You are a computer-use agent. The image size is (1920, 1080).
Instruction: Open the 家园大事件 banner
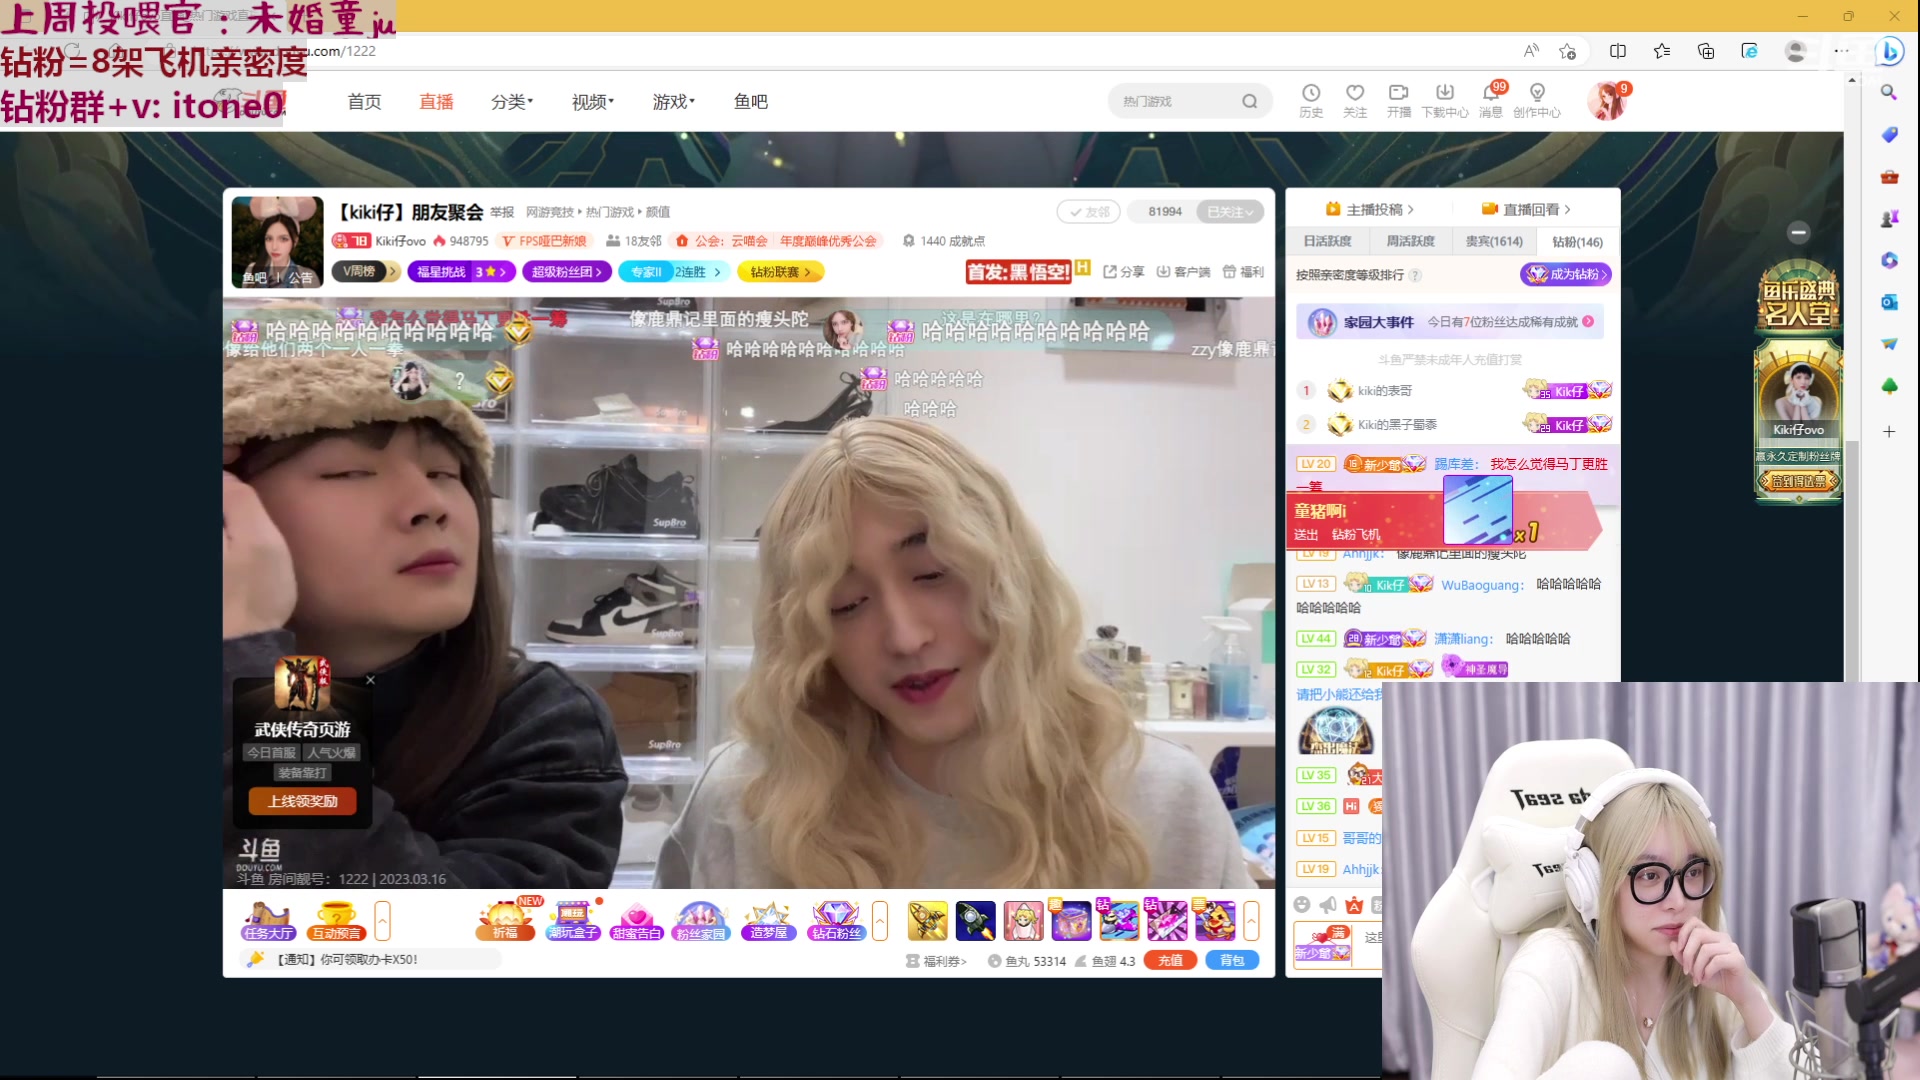[1450, 322]
